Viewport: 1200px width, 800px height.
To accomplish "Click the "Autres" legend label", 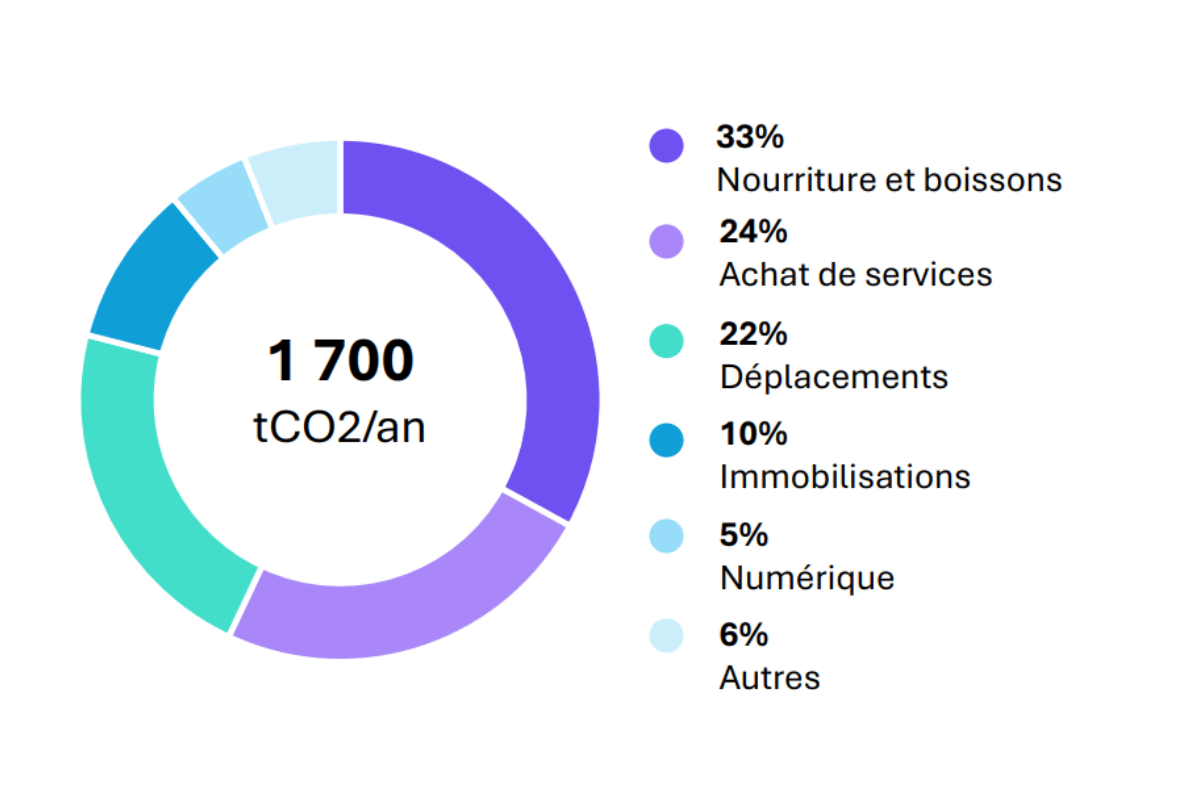I will [x=769, y=677].
